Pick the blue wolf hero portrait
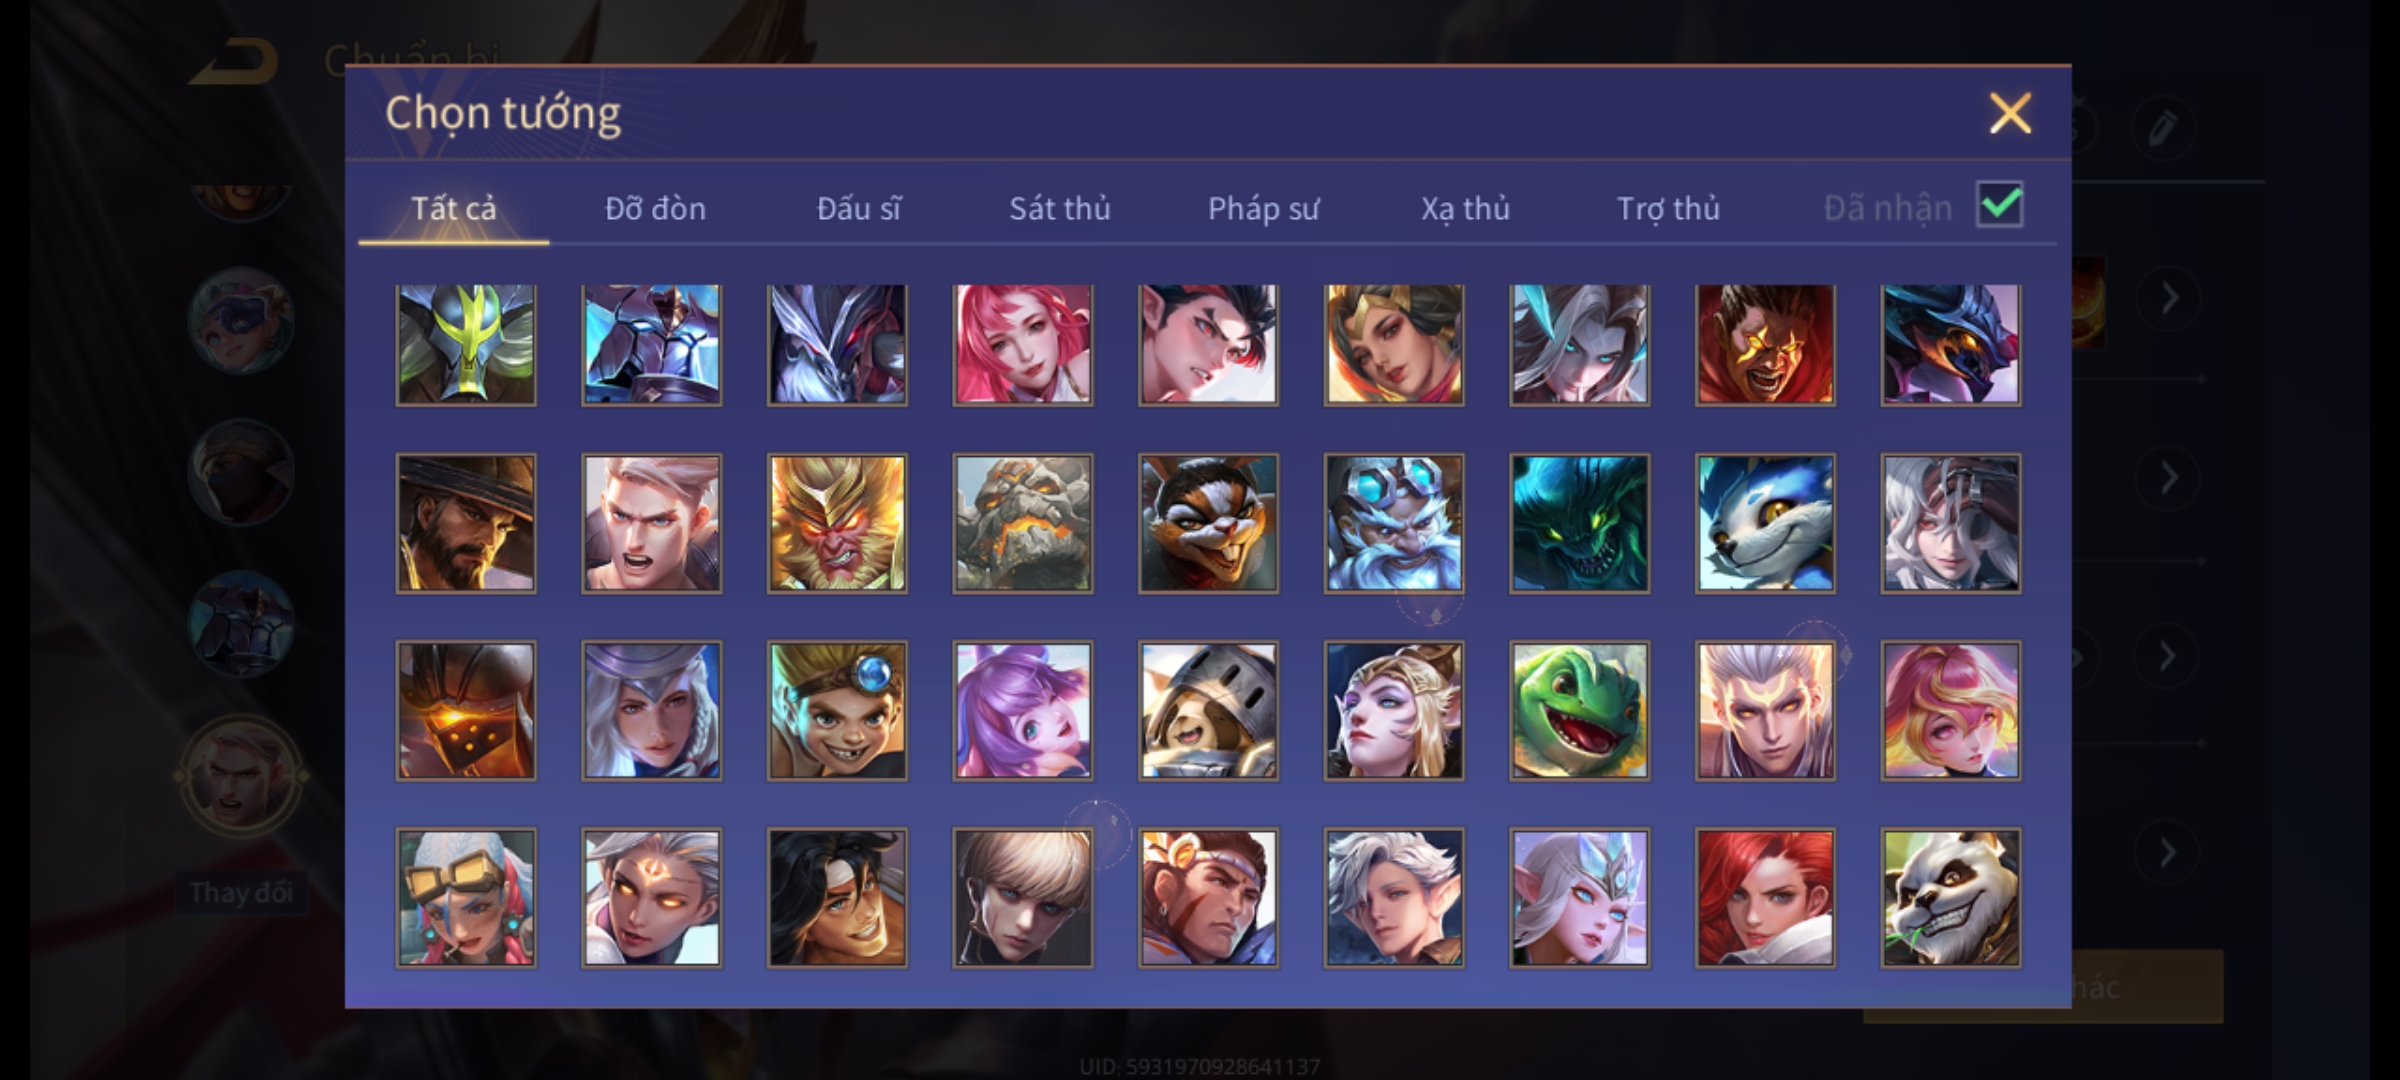The image size is (2400, 1080). [1765, 524]
